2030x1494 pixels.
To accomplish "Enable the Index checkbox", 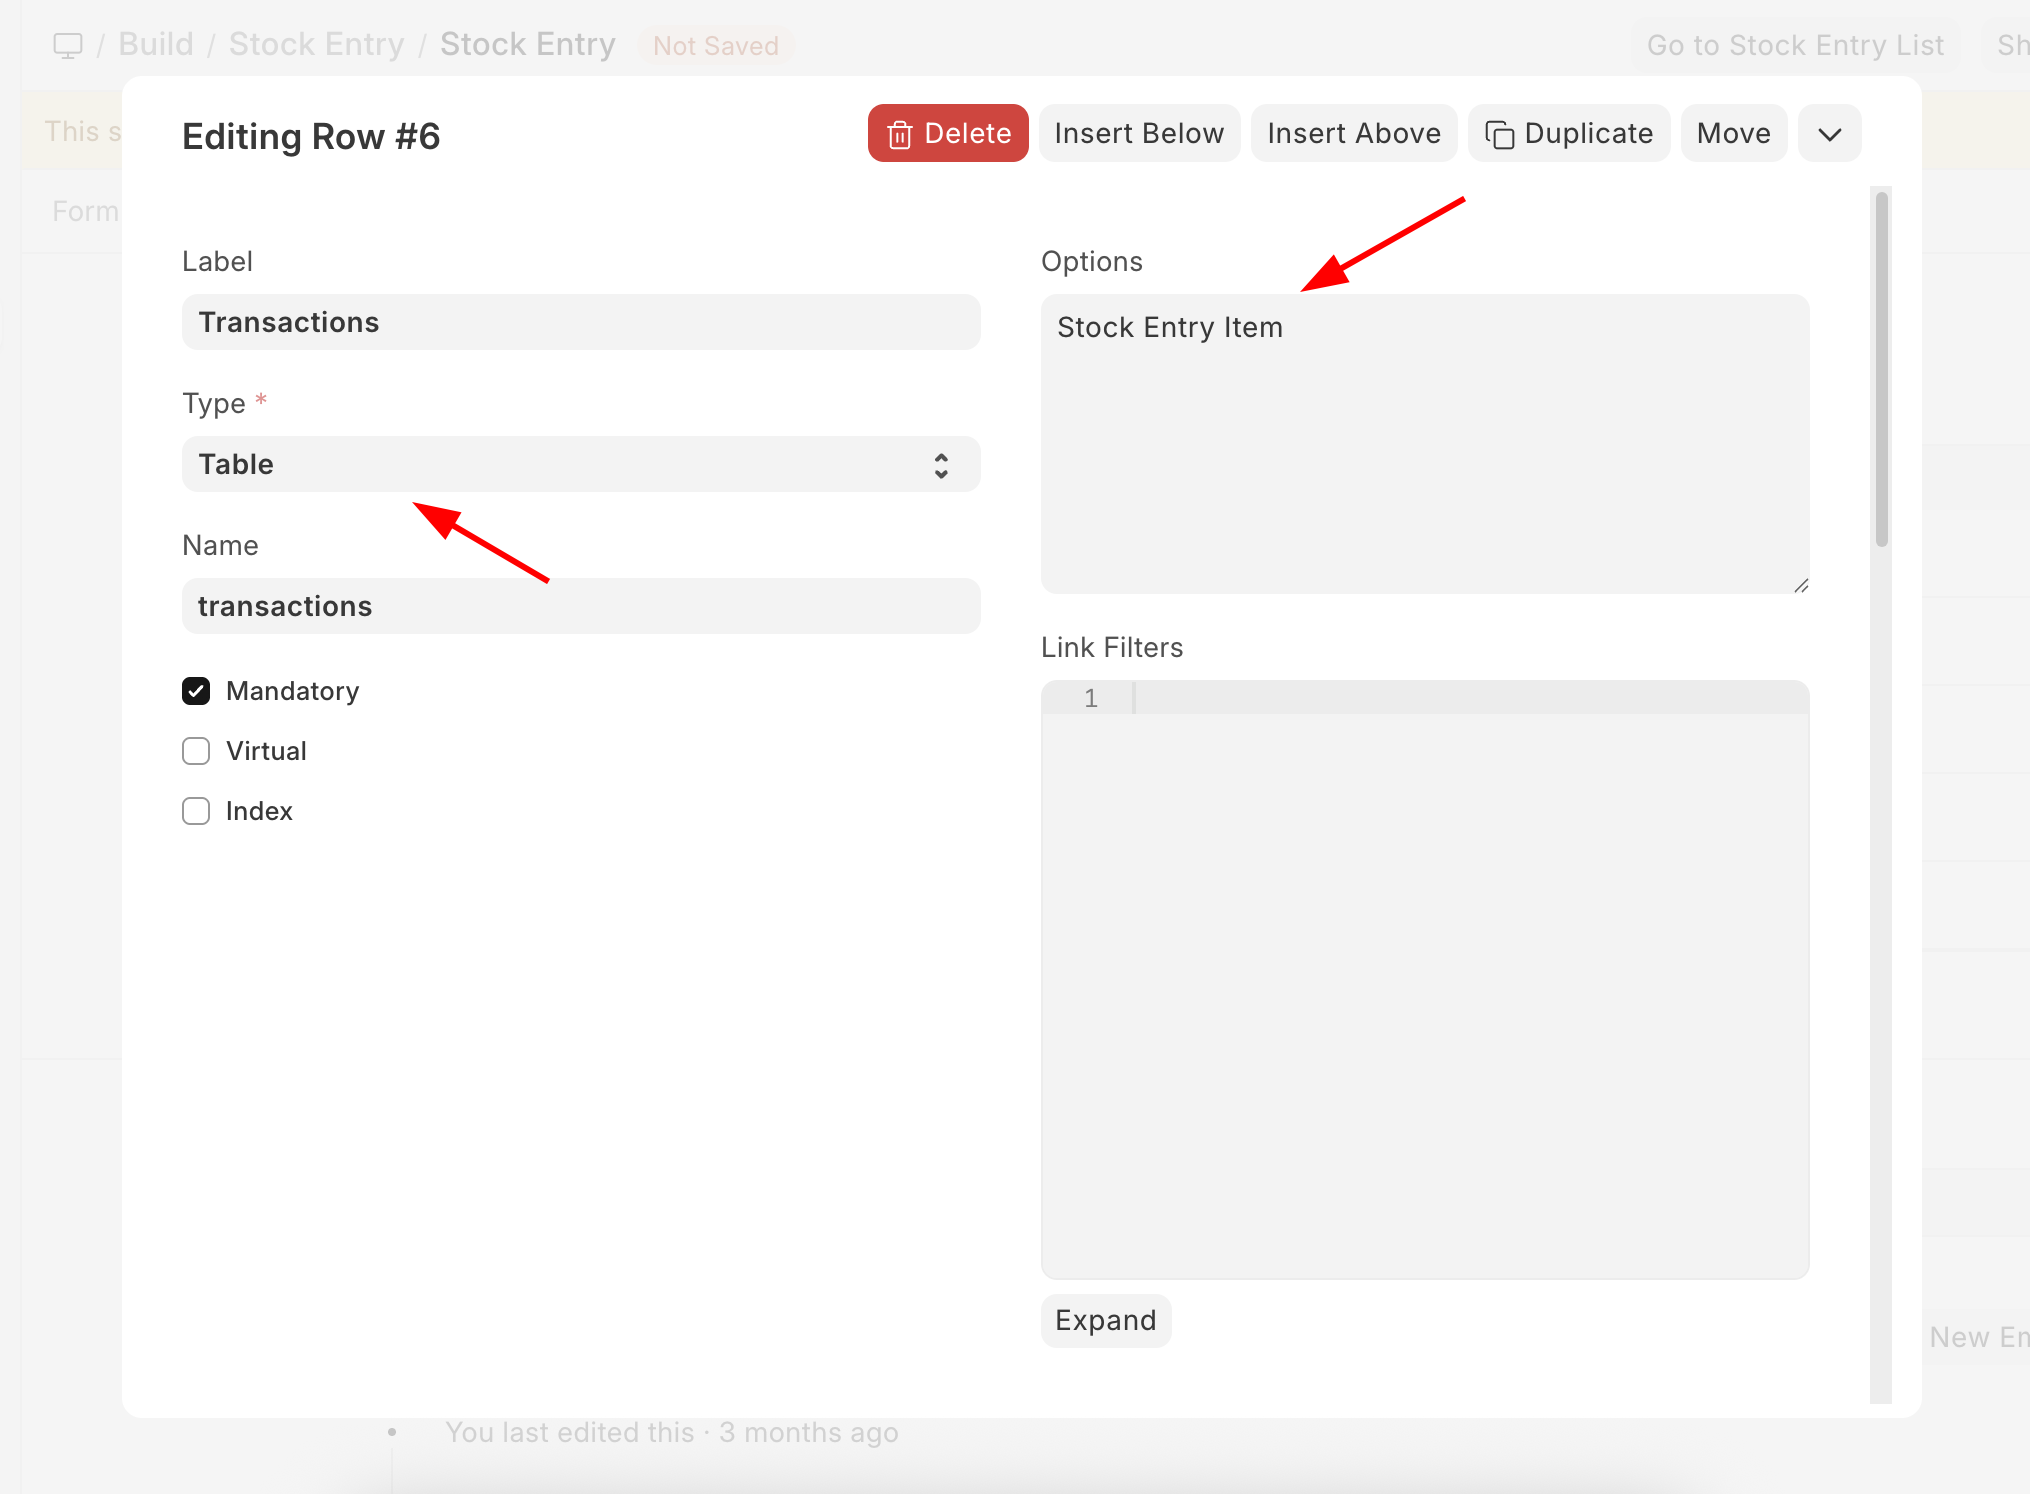I will [x=196, y=811].
